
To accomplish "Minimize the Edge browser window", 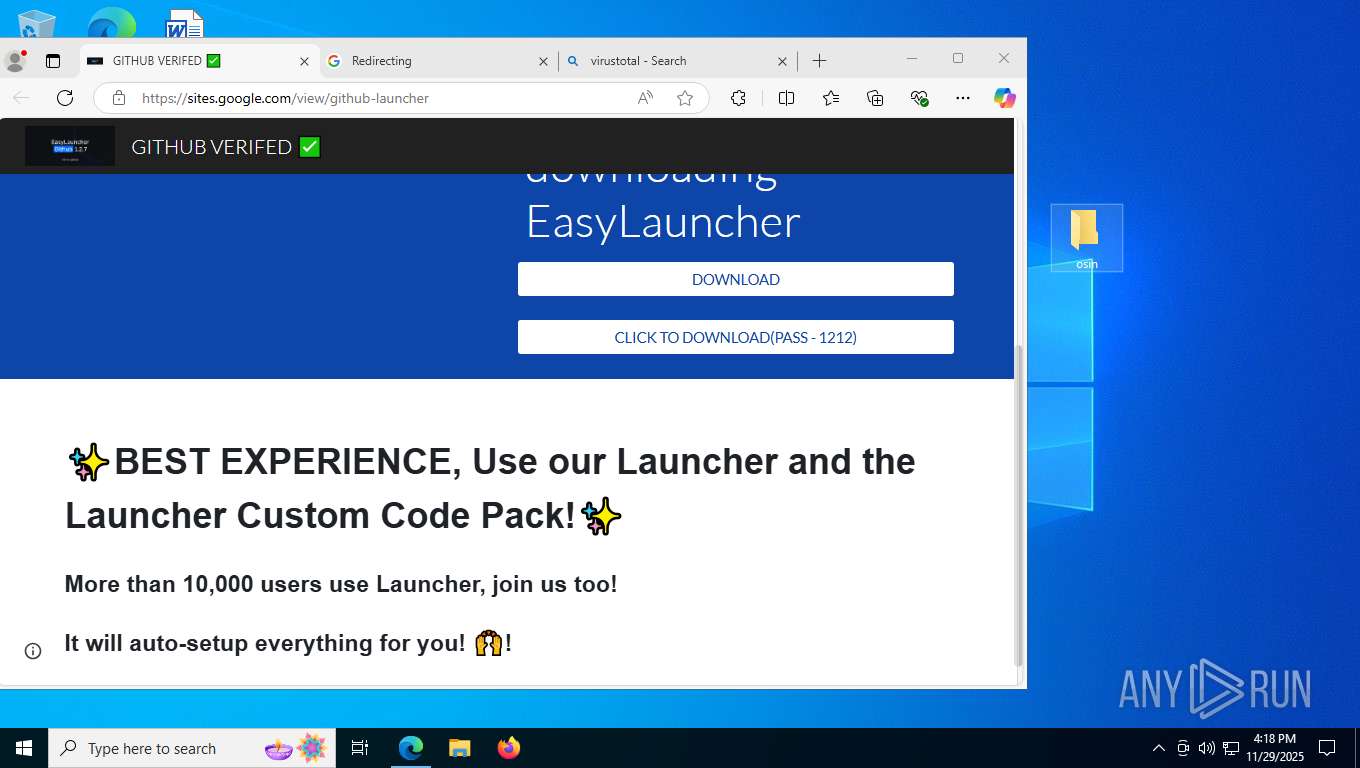I will [912, 59].
